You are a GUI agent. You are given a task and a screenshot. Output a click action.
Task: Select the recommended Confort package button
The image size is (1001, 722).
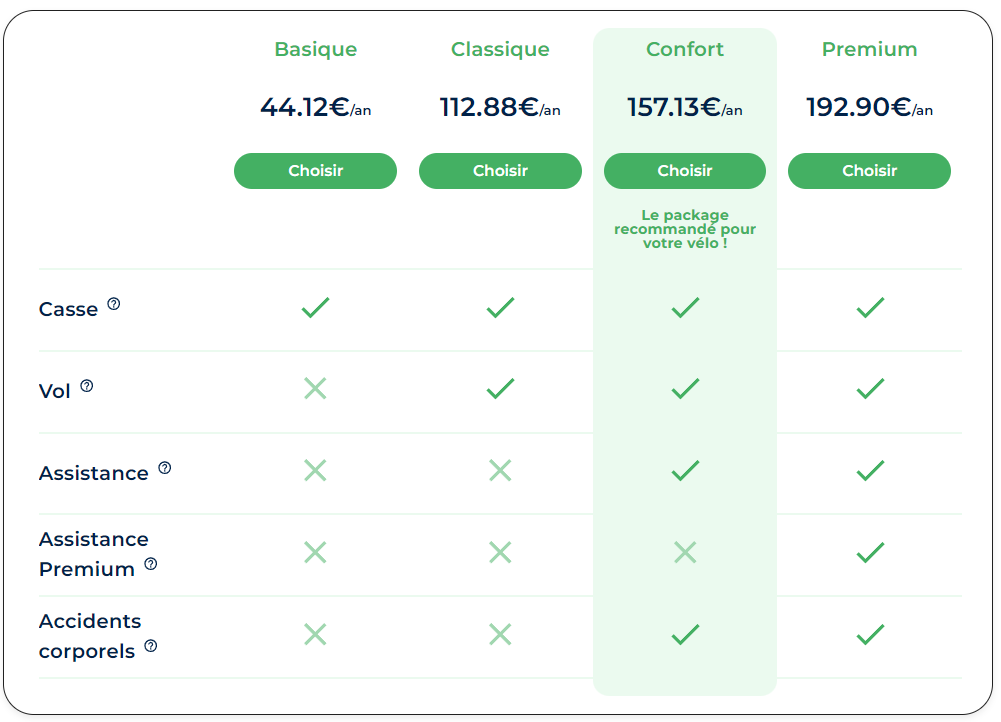tap(685, 171)
